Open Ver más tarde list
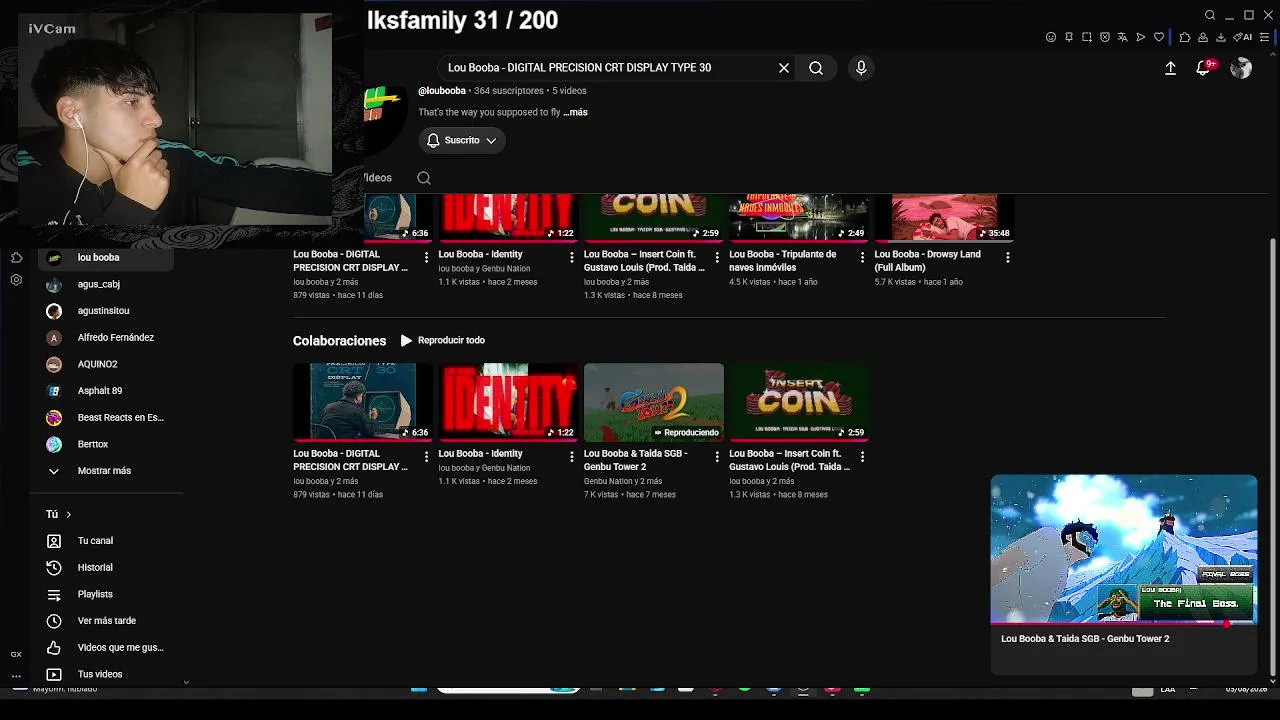The image size is (1280, 720). (106, 621)
